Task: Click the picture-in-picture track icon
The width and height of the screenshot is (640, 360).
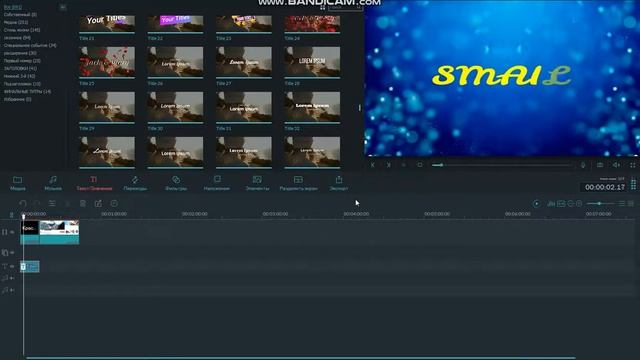Action: (x=4, y=253)
